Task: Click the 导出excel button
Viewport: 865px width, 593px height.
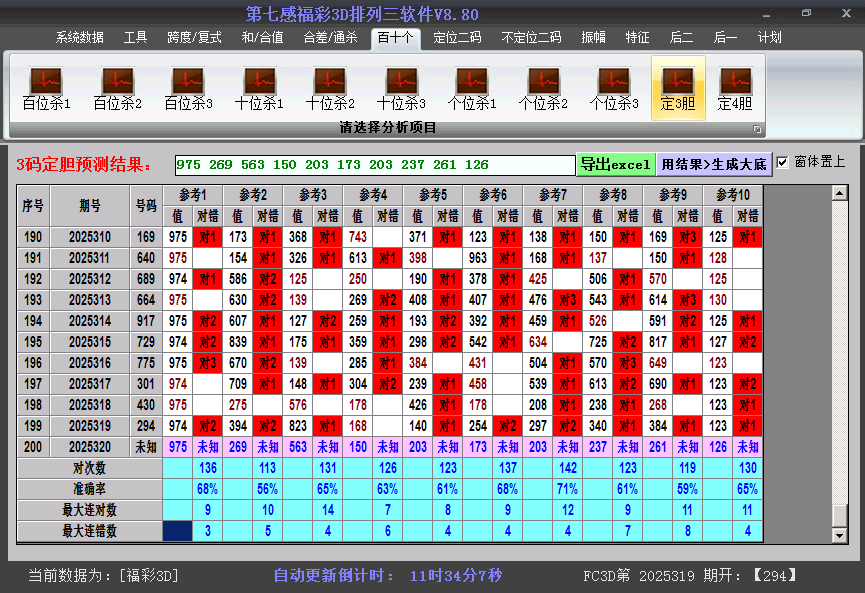Action: tap(615, 164)
